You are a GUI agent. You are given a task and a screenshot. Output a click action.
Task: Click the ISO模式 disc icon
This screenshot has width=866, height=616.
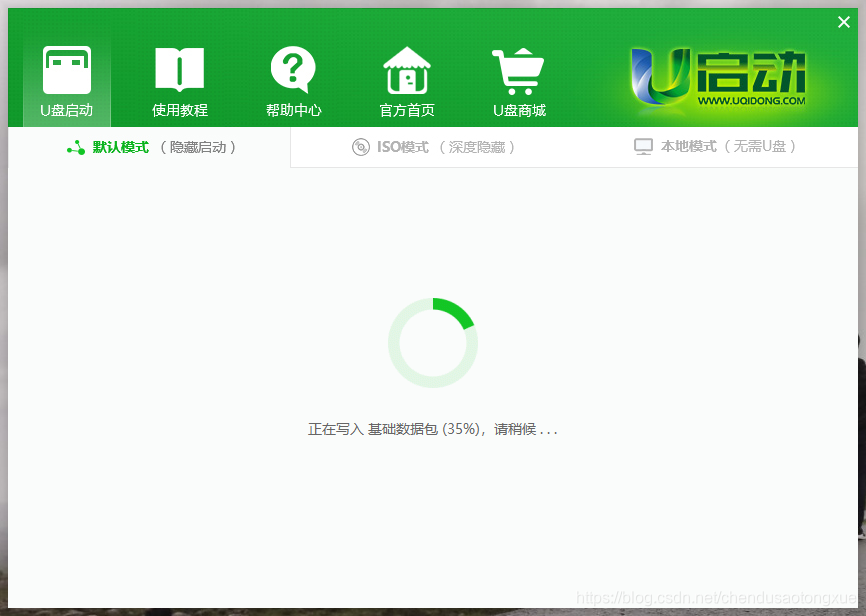click(x=360, y=146)
